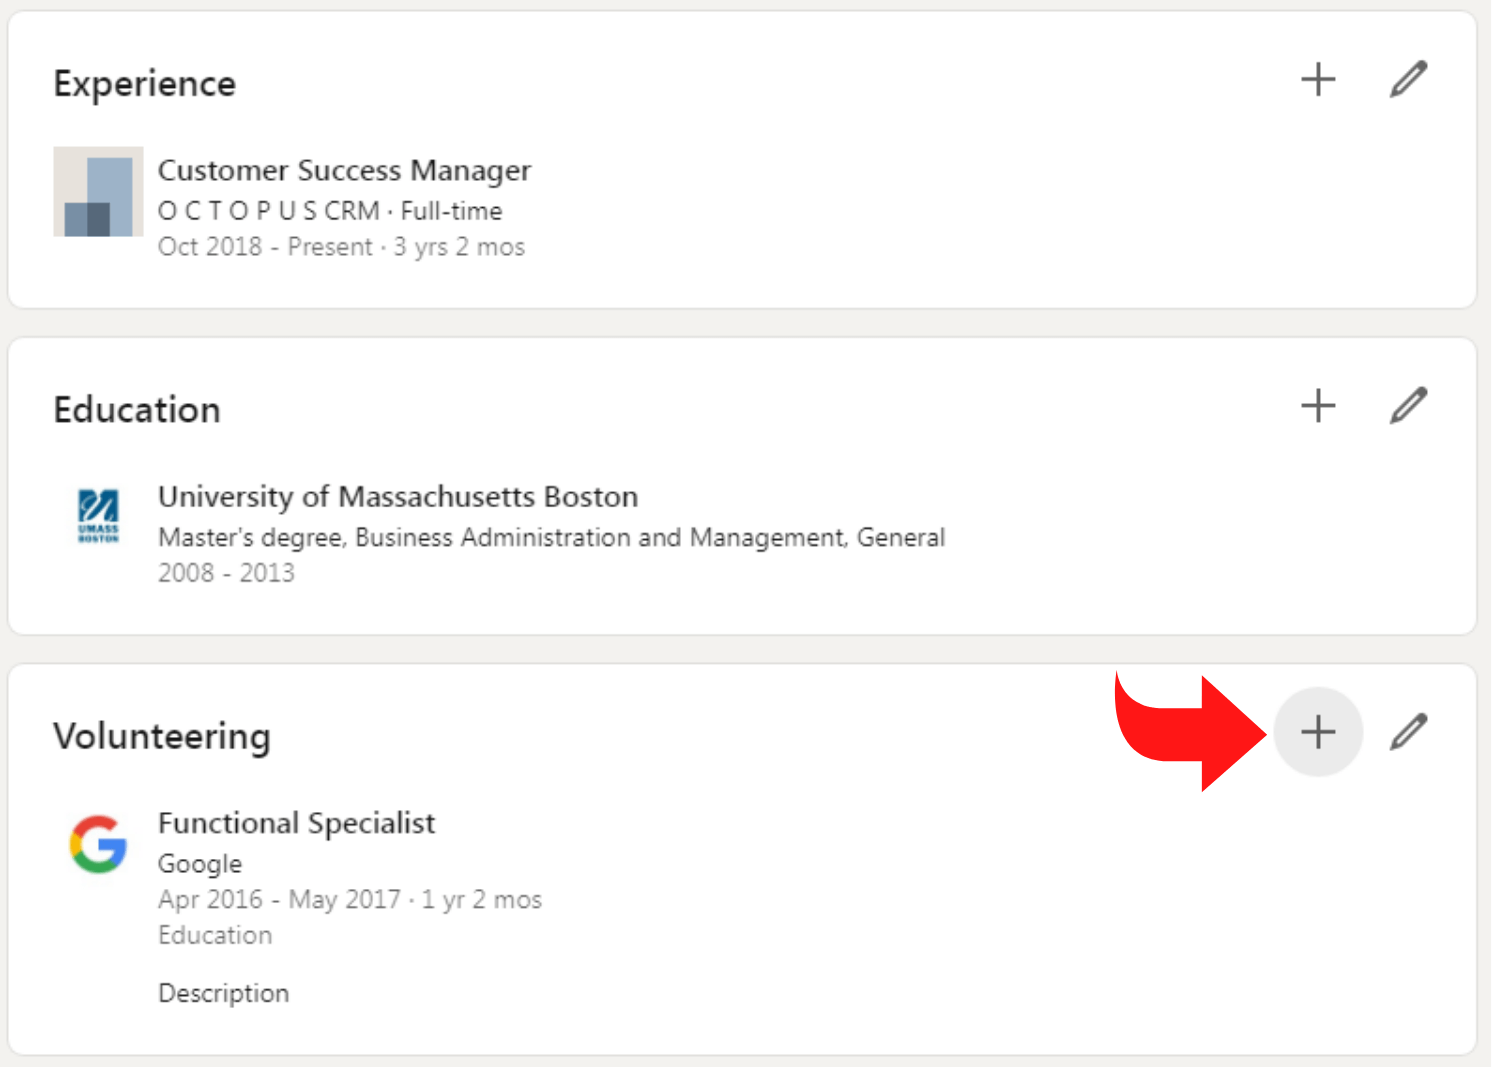Click the Description text under Google
The image size is (1493, 1067).
pyautogui.click(x=223, y=993)
